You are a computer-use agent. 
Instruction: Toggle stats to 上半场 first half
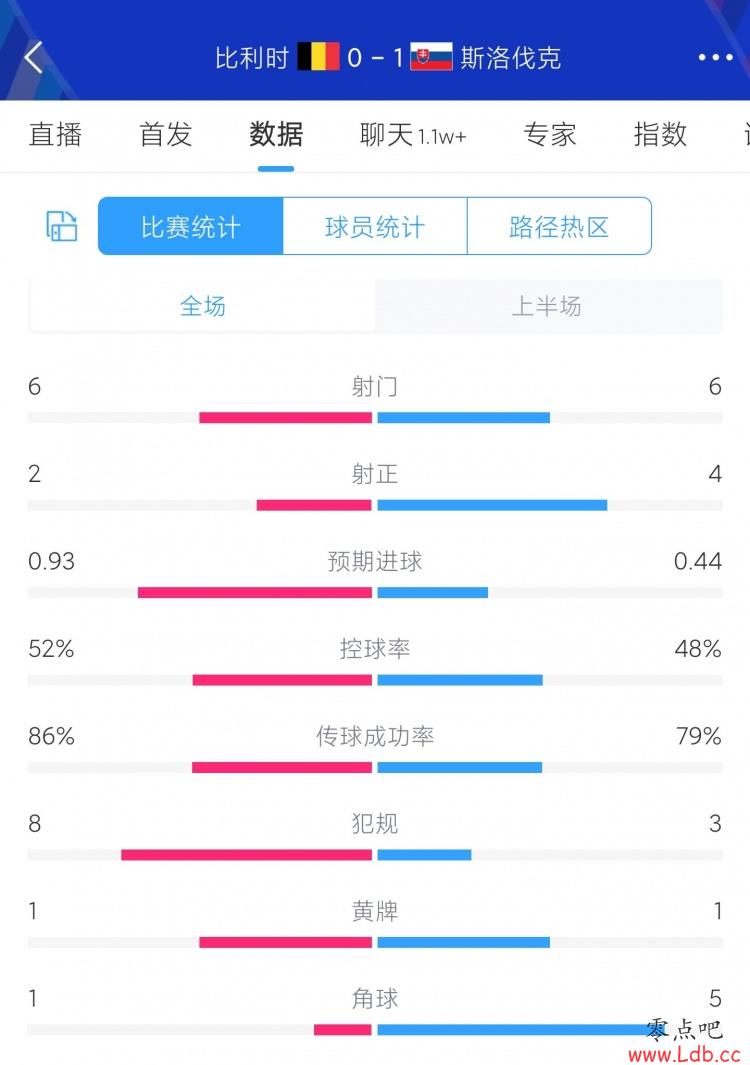[547, 306]
